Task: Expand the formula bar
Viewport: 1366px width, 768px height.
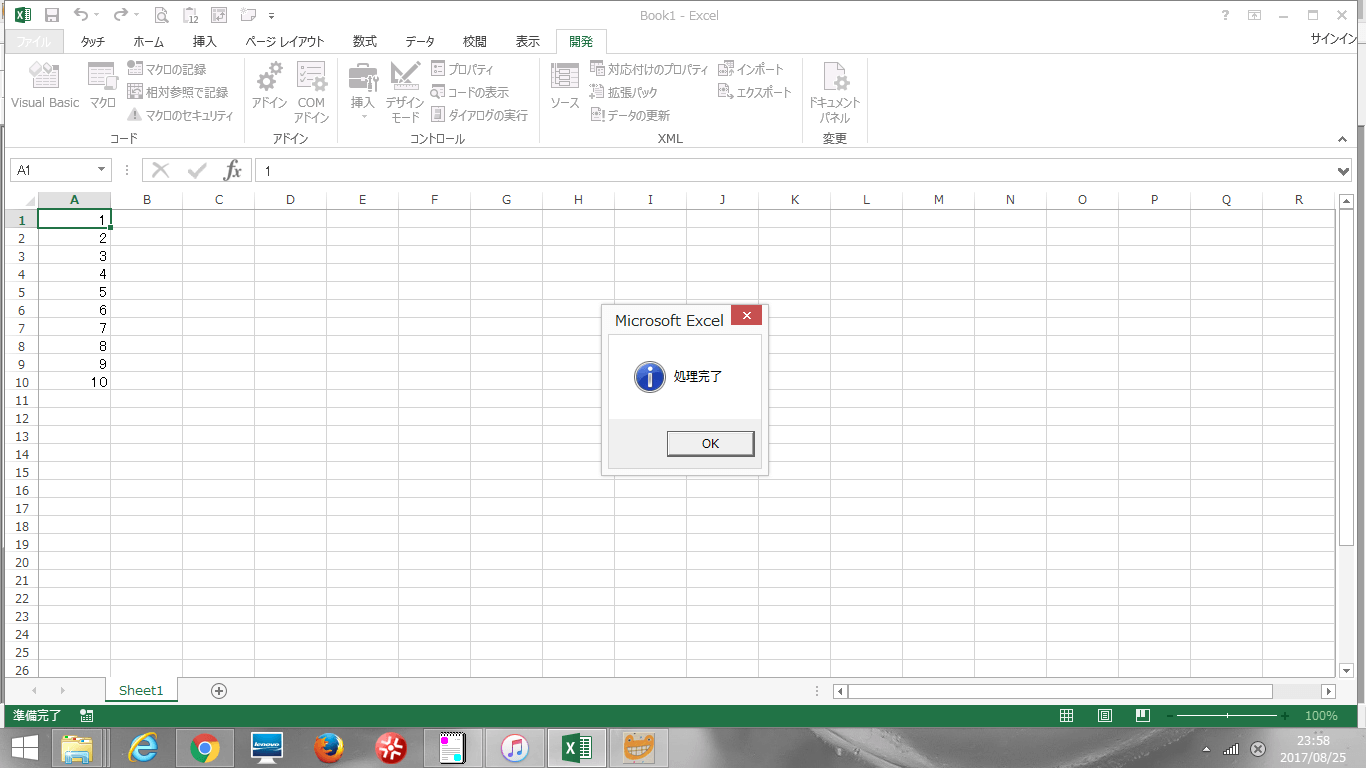Action: coord(1343,171)
